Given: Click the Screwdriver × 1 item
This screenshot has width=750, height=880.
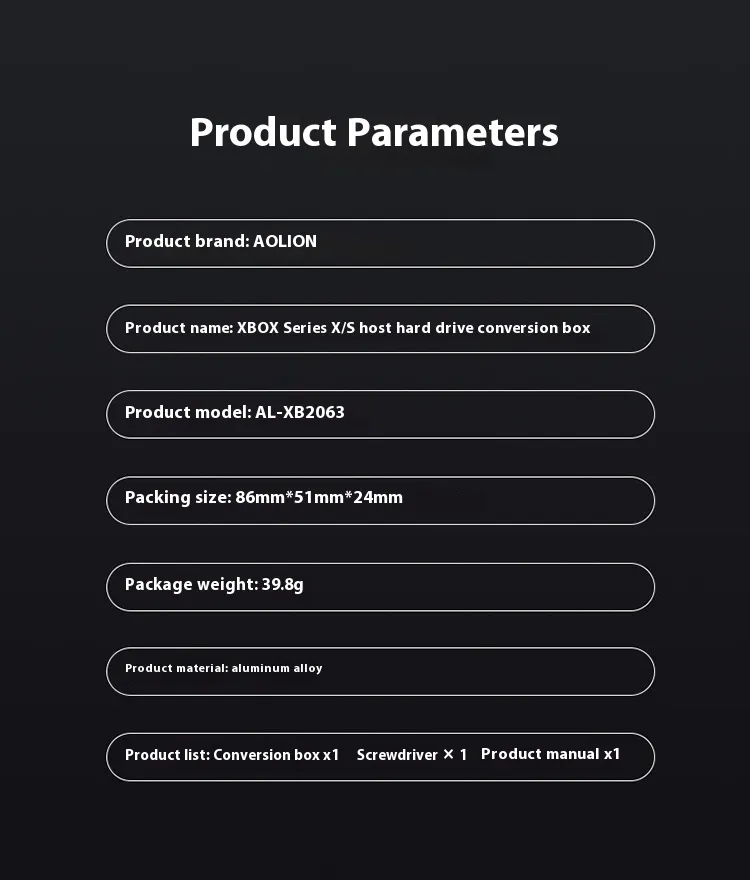Looking at the screenshot, I should point(412,755).
